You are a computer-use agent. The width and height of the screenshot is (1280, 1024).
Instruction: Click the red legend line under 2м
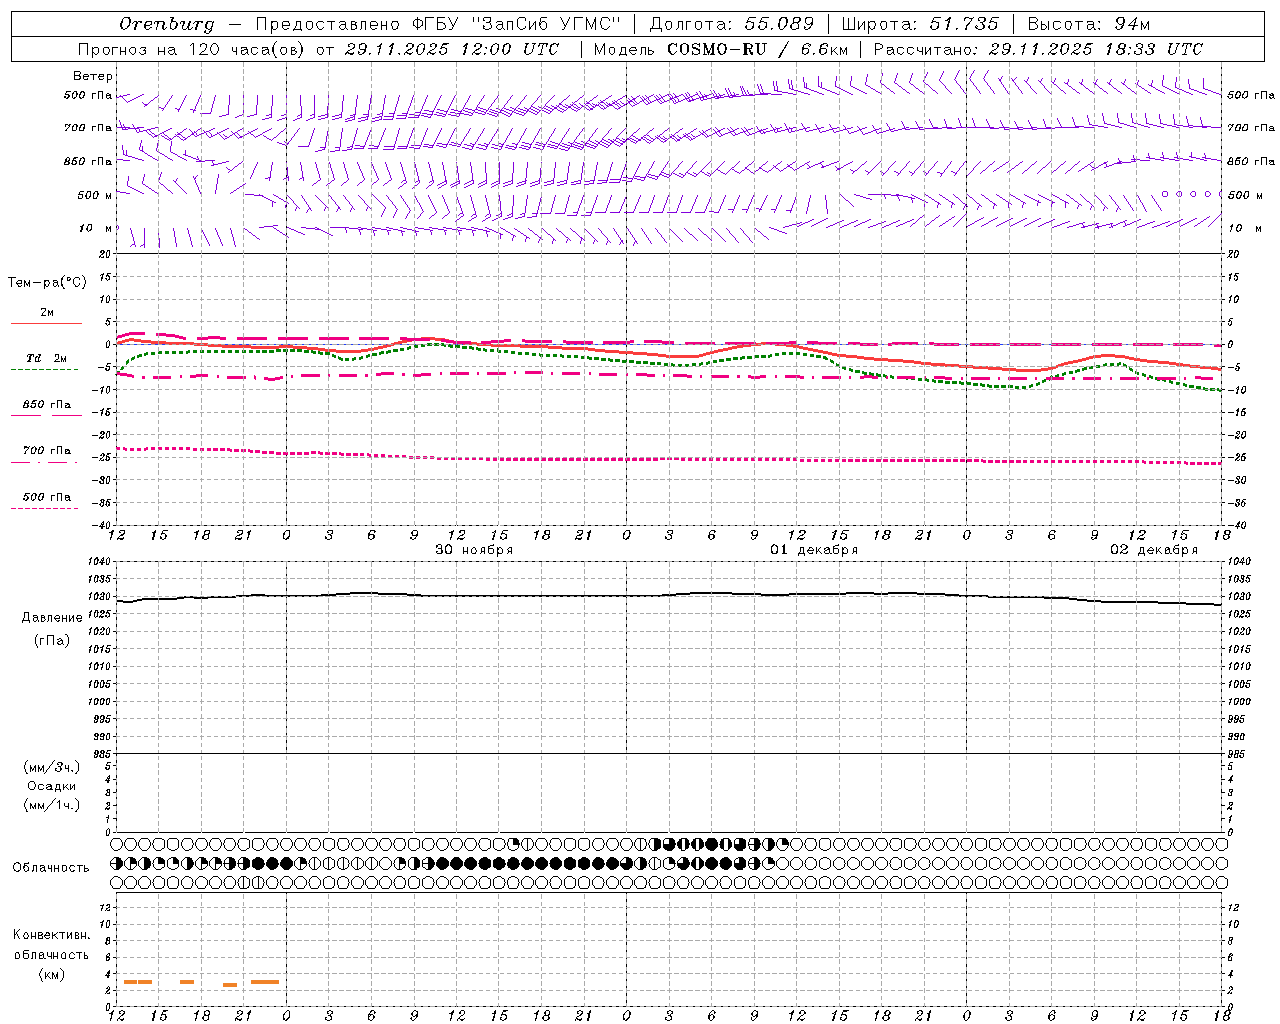(46, 323)
